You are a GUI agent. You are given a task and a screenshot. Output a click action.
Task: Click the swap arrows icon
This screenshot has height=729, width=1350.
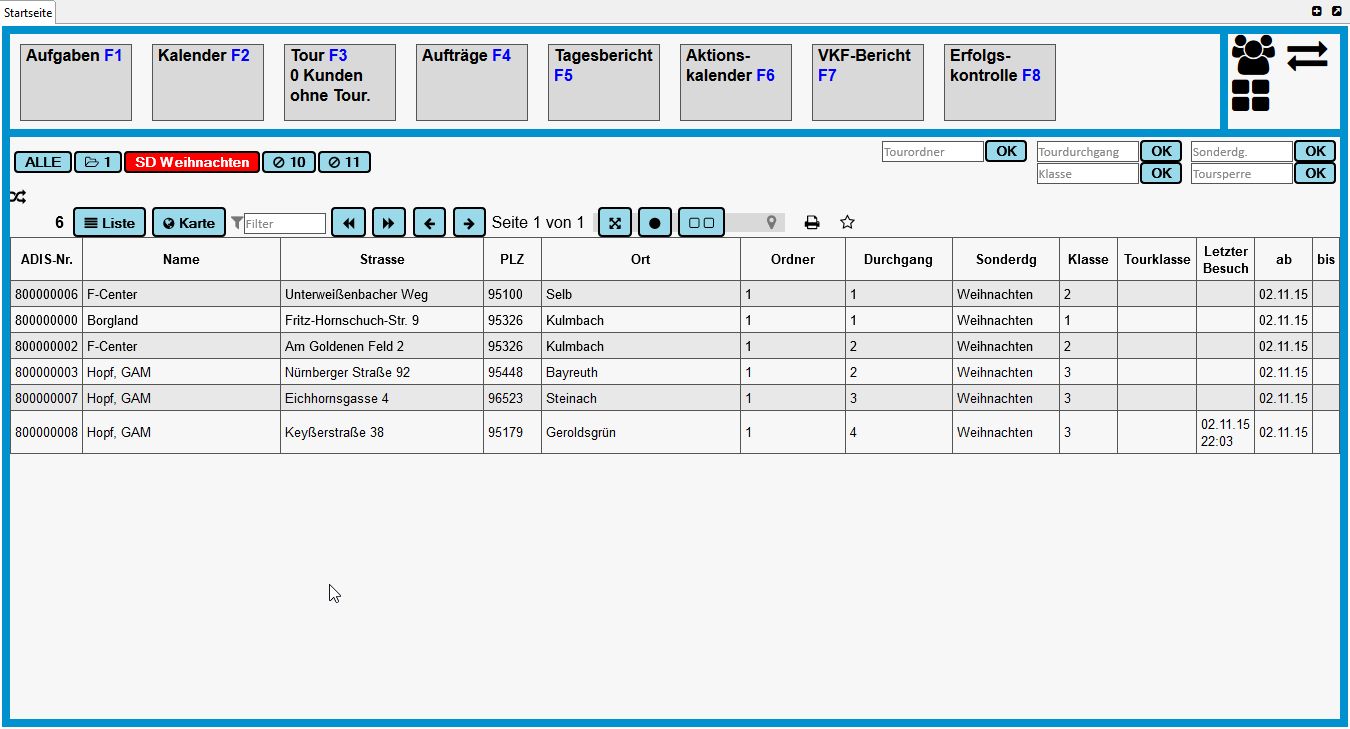(1307, 57)
